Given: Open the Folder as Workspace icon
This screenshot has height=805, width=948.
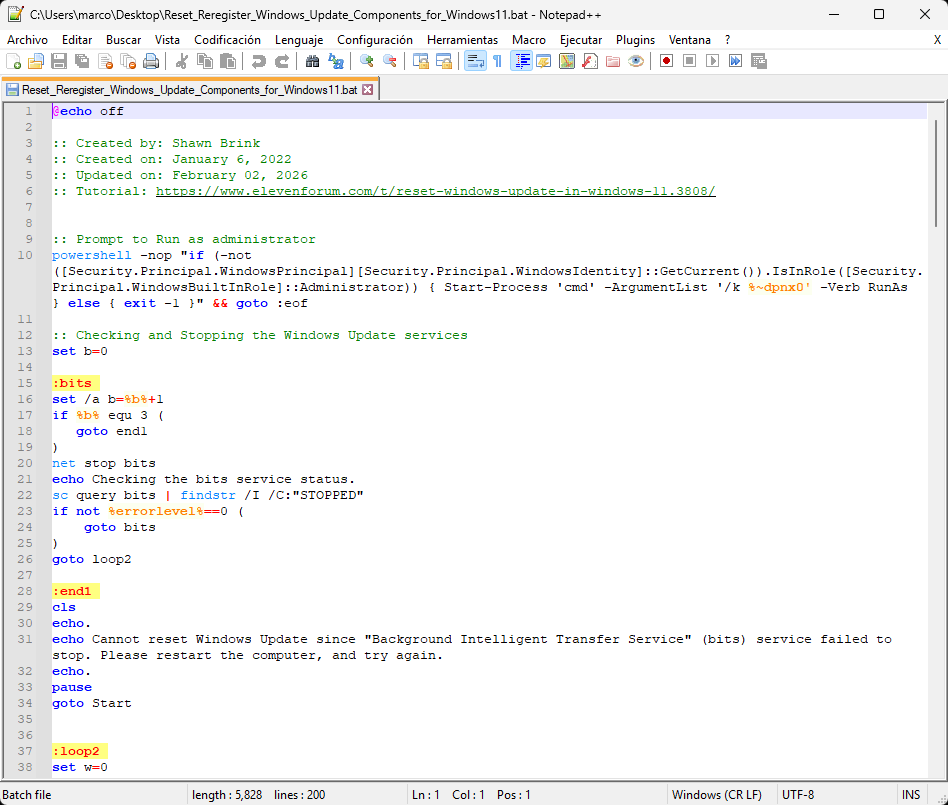Looking at the screenshot, I should point(612,61).
